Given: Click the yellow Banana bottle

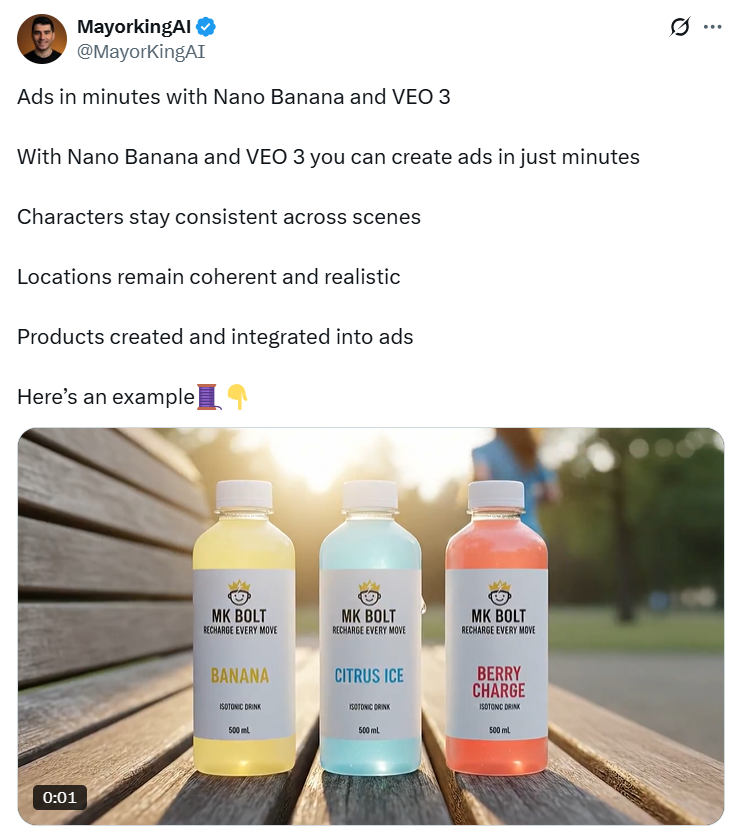Looking at the screenshot, I should coord(243,626).
